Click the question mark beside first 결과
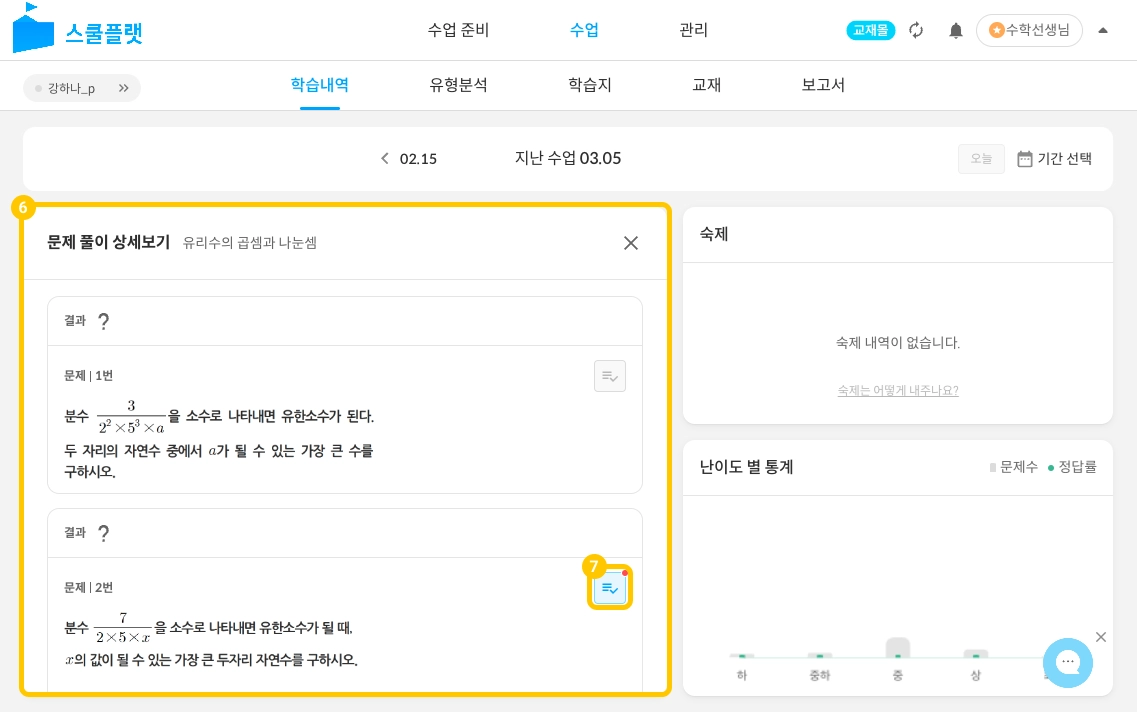This screenshot has height=712, width=1137. (x=103, y=321)
